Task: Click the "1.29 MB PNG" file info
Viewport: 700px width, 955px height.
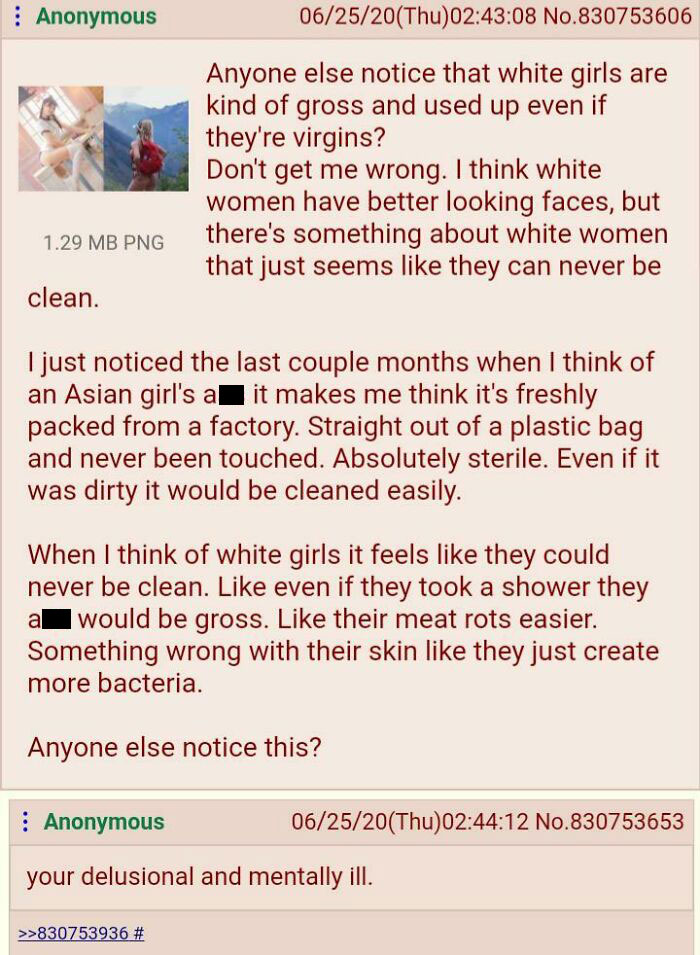Action: [103, 242]
